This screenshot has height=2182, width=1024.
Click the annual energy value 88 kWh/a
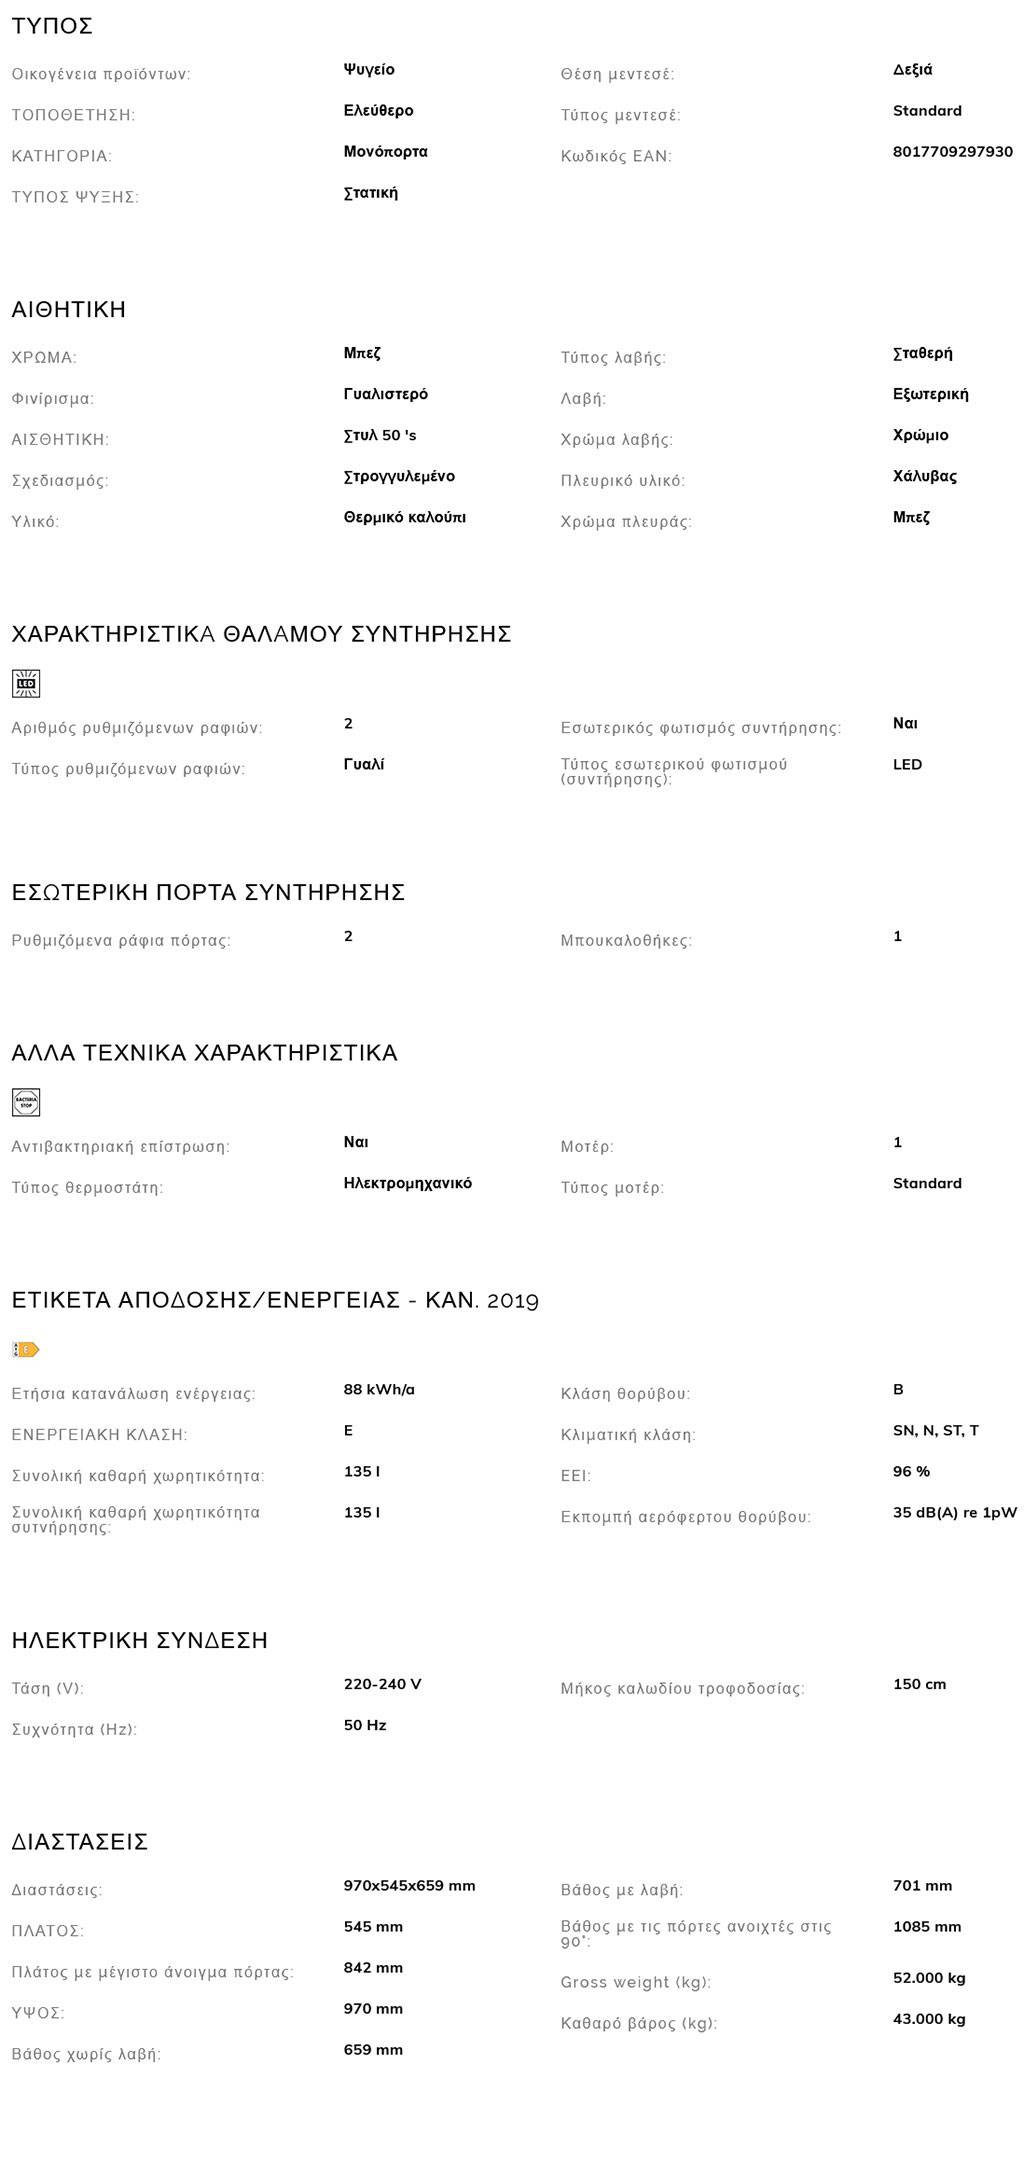tap(379, 1389)
